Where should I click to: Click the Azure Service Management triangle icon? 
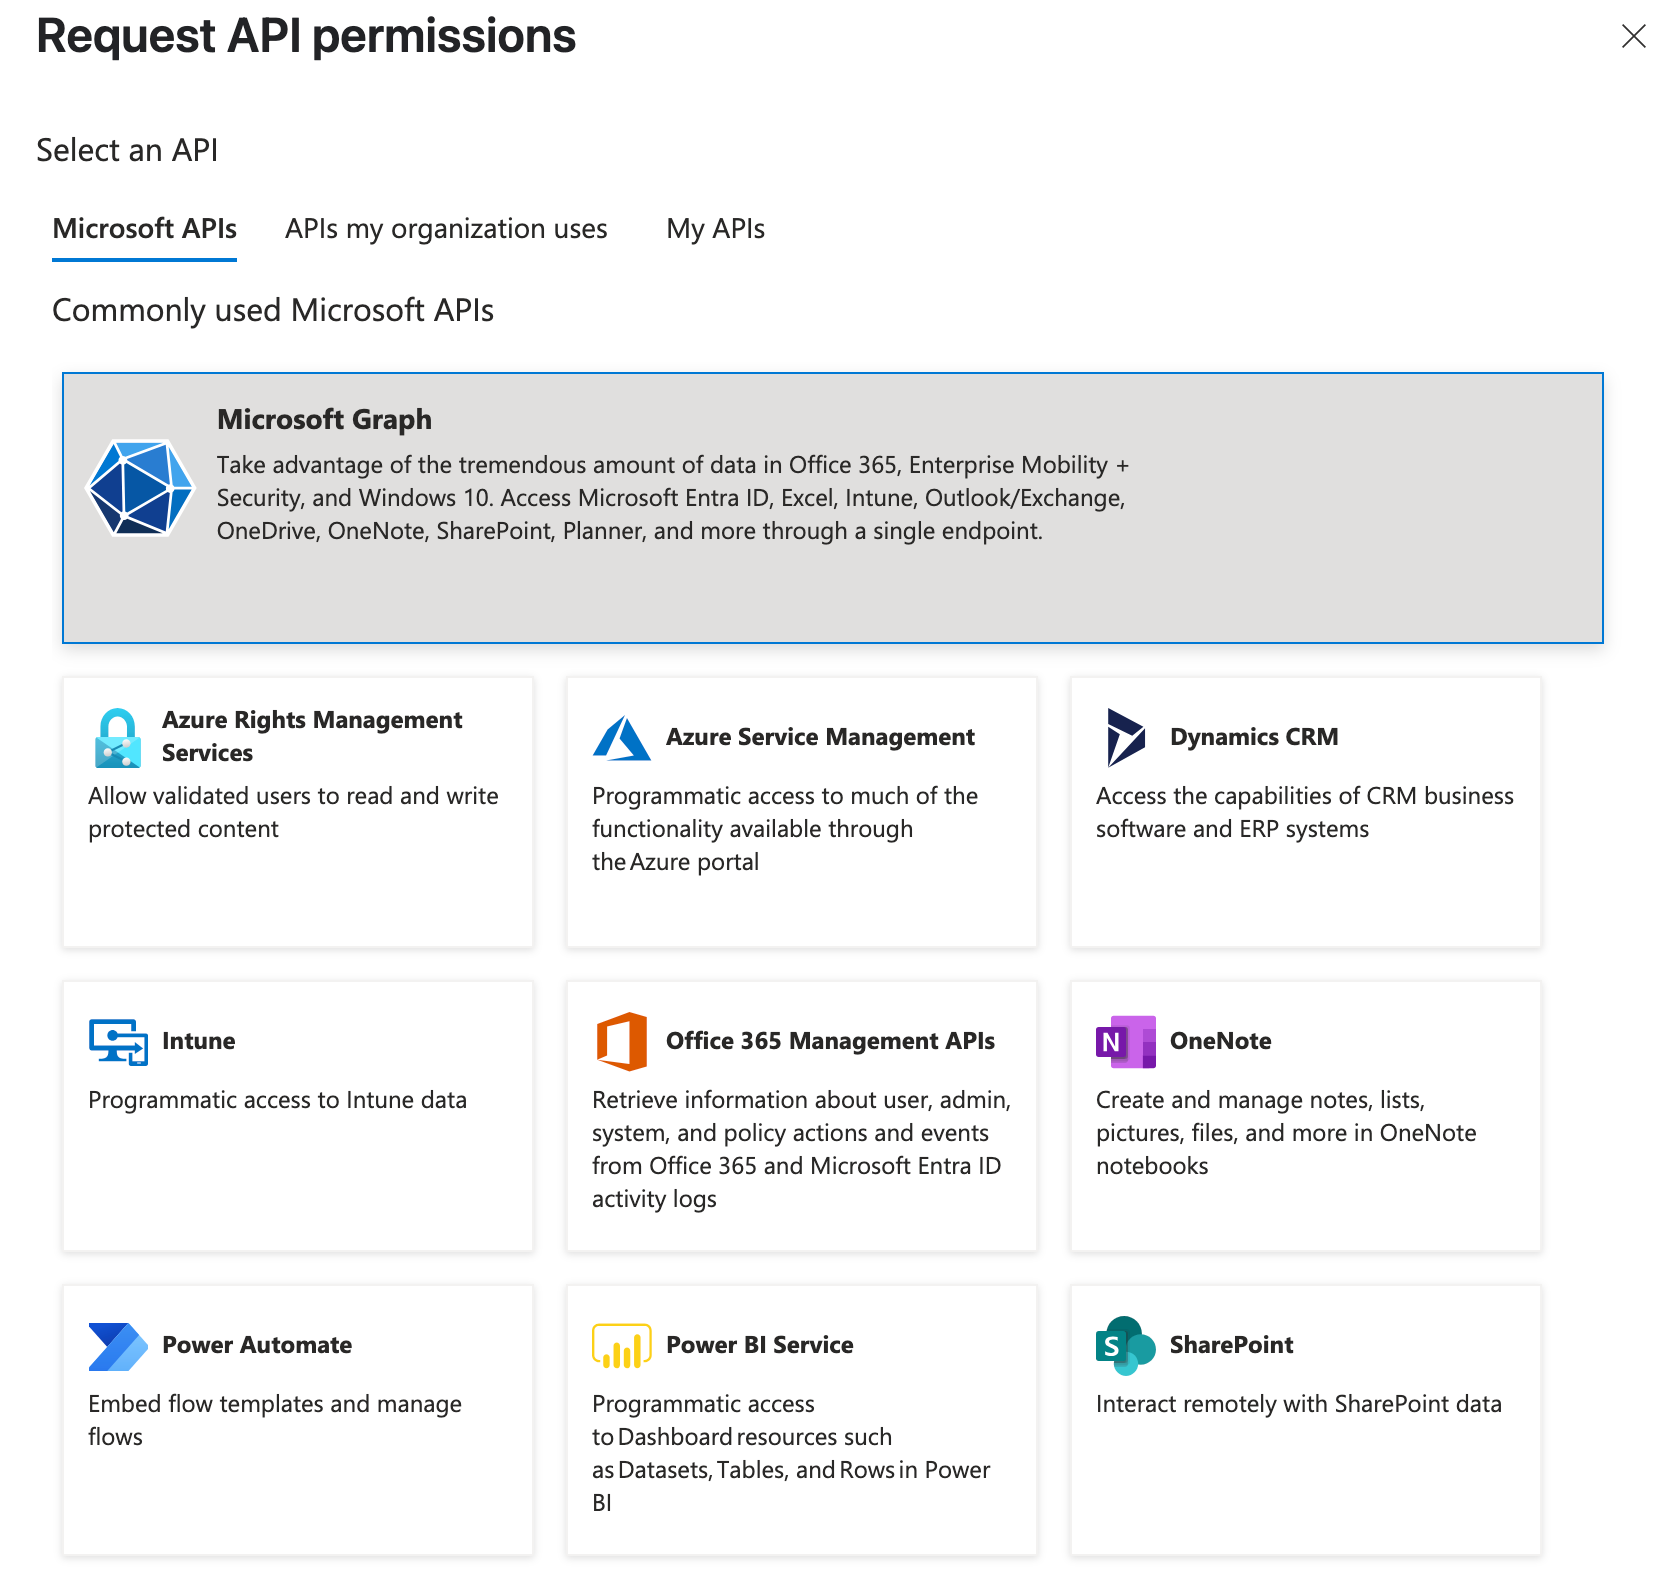pyautogui.click(x=622, y=738)
